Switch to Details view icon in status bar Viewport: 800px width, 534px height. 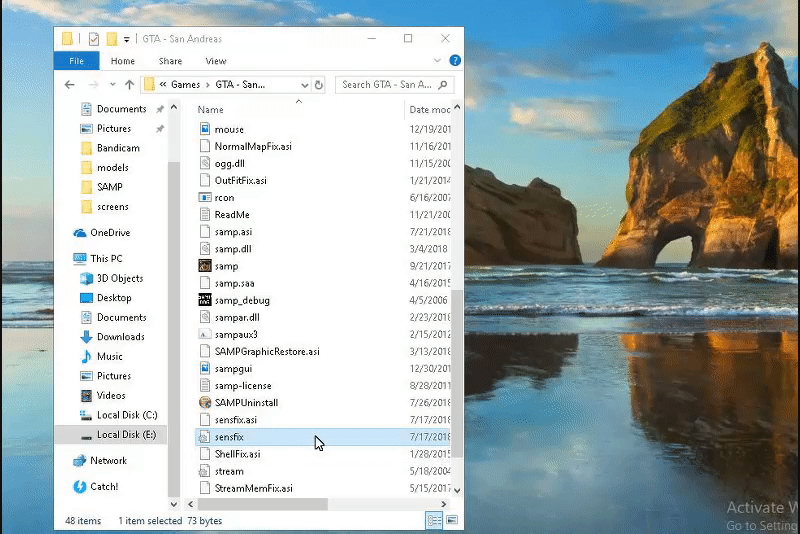pyautogui.click(x=434, y=520)
